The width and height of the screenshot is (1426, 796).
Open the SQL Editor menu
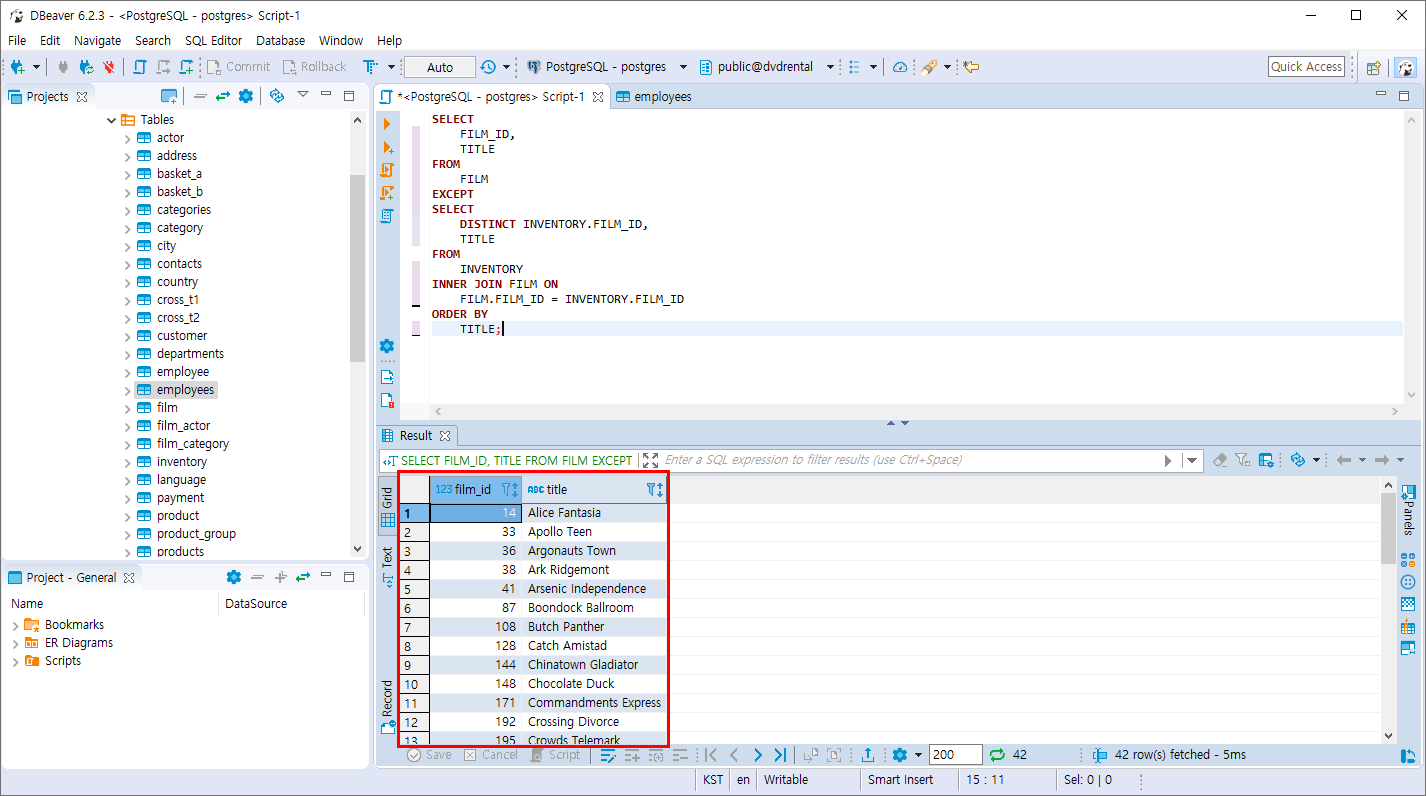click(x=214, y=40)
